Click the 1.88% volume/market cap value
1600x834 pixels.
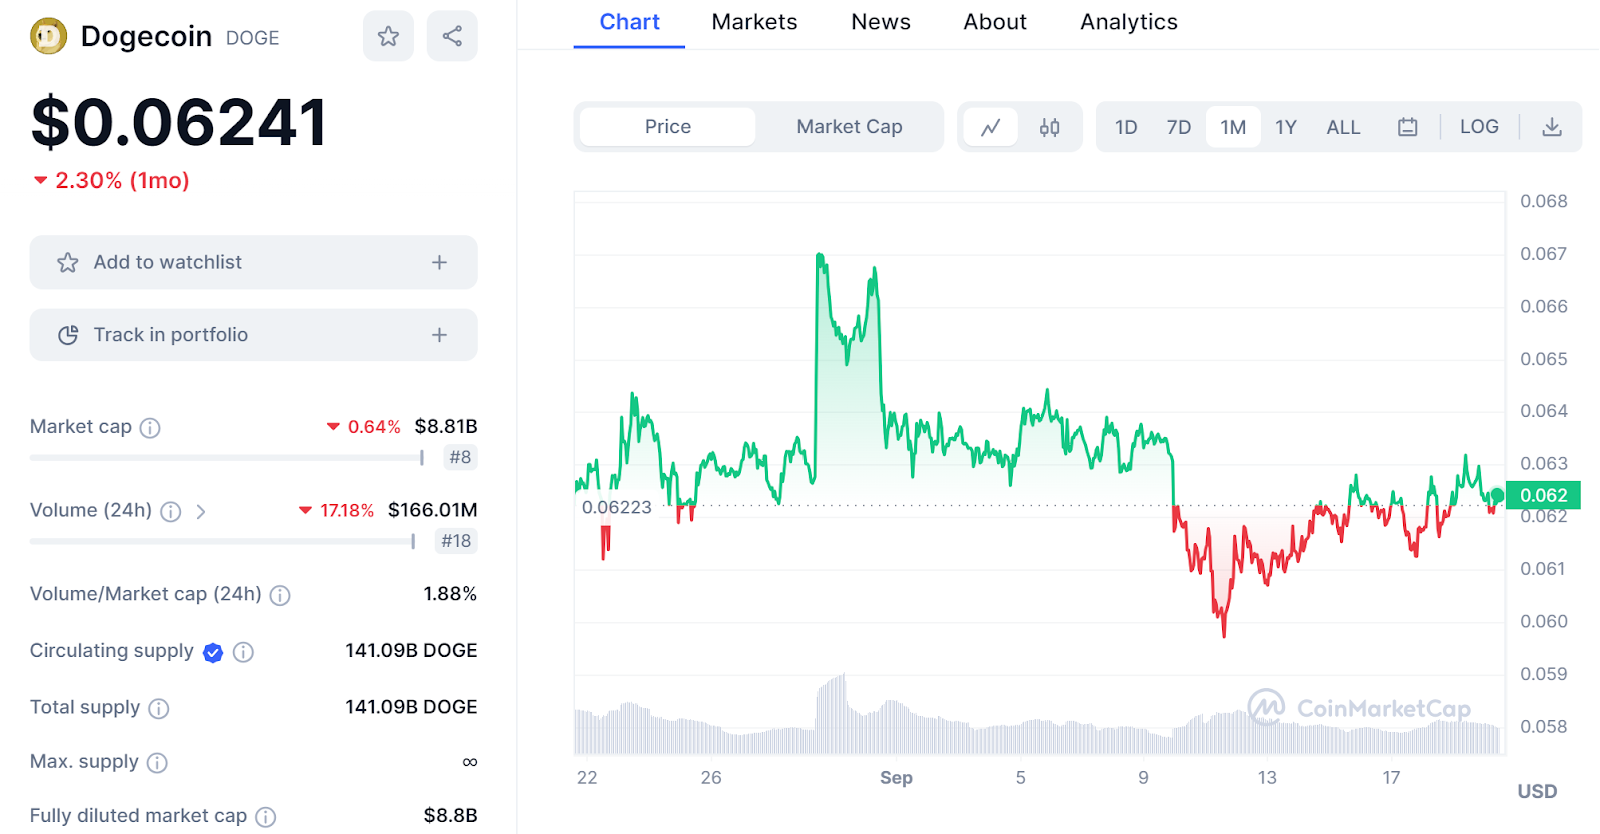click(x=450, y=594)
